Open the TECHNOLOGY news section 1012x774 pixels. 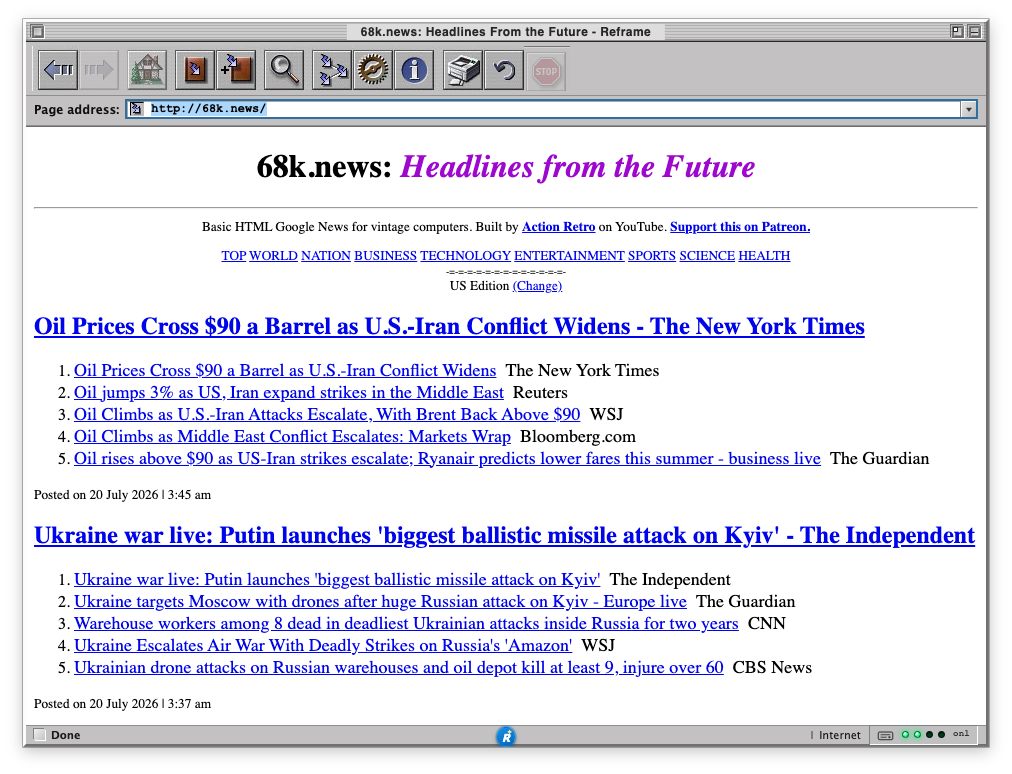click(x=465, y=256)
